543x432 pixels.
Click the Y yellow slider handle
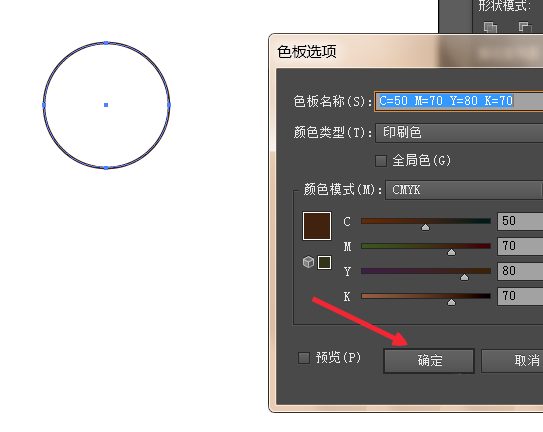point(464,277)
